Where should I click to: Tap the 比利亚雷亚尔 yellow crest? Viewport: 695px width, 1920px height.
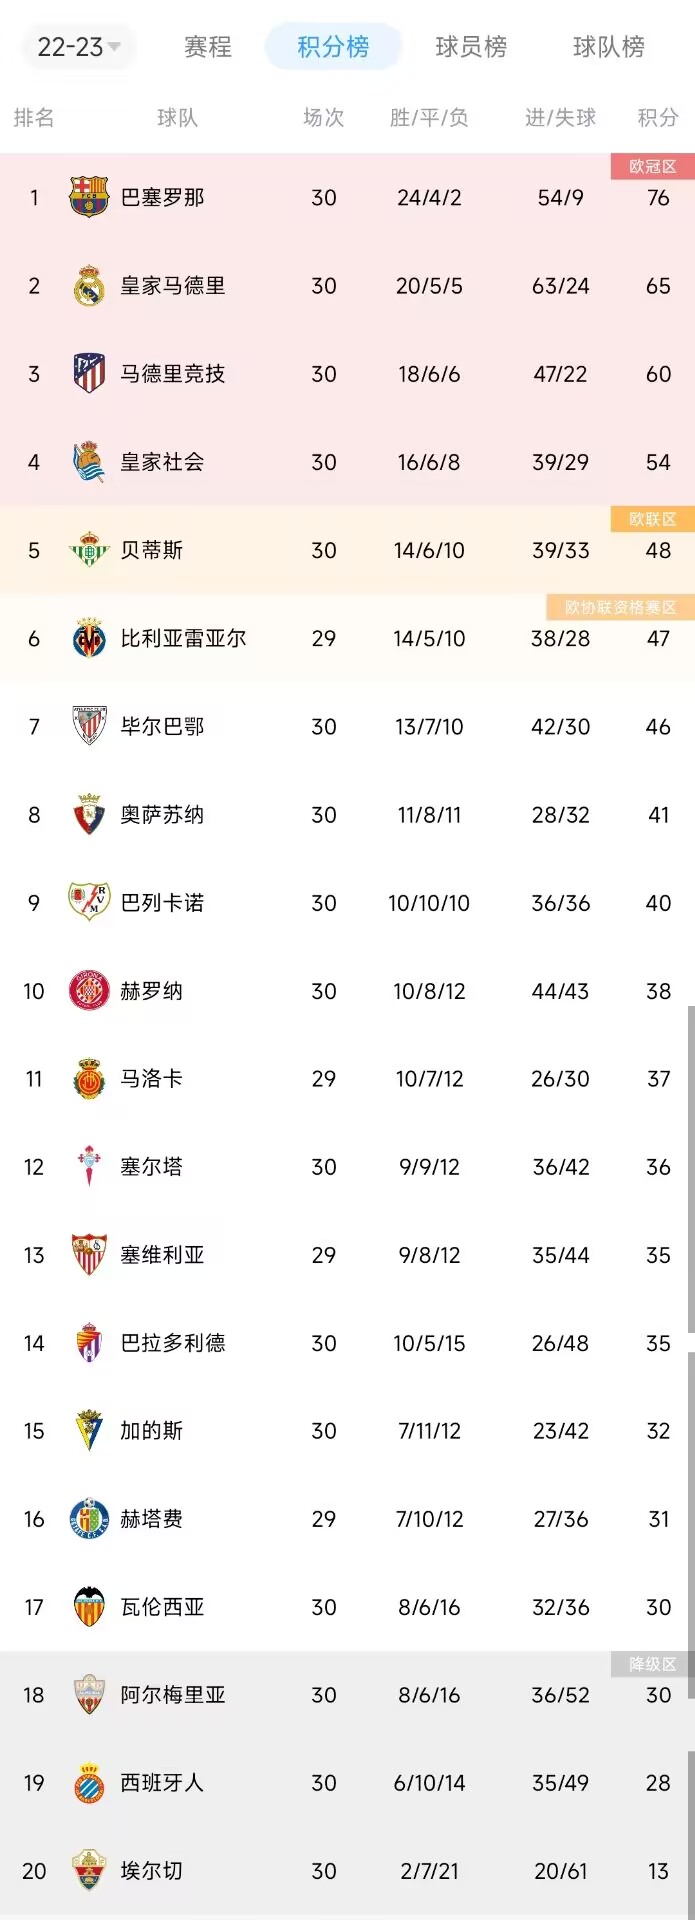click(89, 638)
